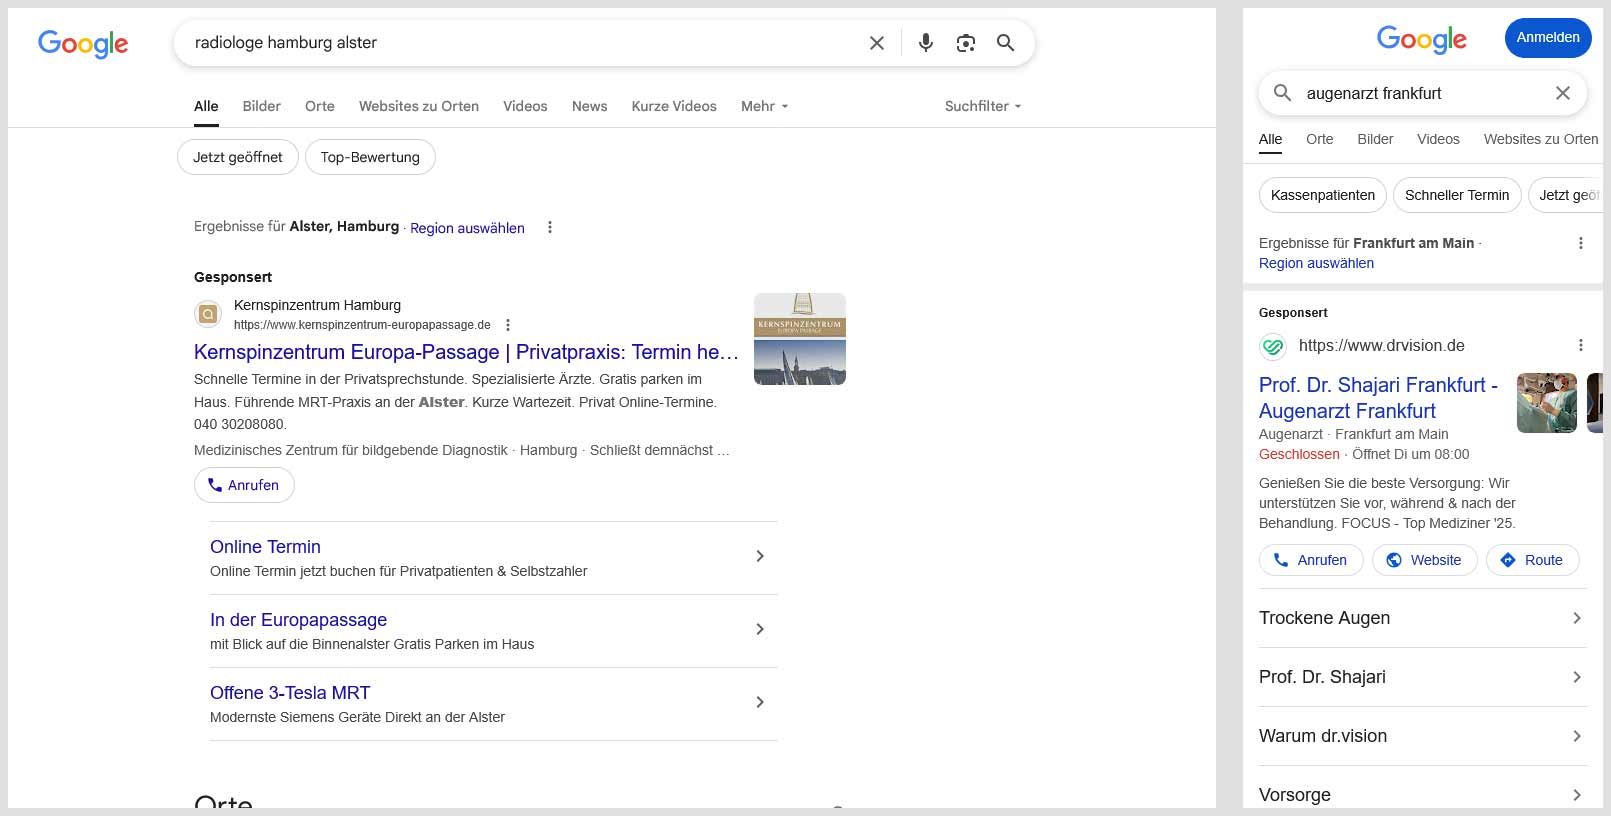Switch to the Orte tab in desktop results
This screenshot has height=816, width=1611.
pyautogui.click(x=320, y=106)
